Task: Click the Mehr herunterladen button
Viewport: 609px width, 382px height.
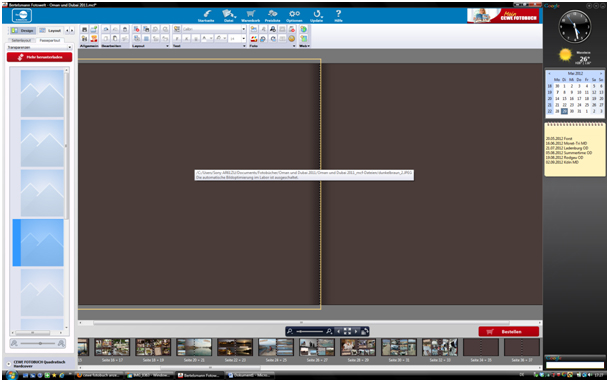Action: tap(39, 57)
